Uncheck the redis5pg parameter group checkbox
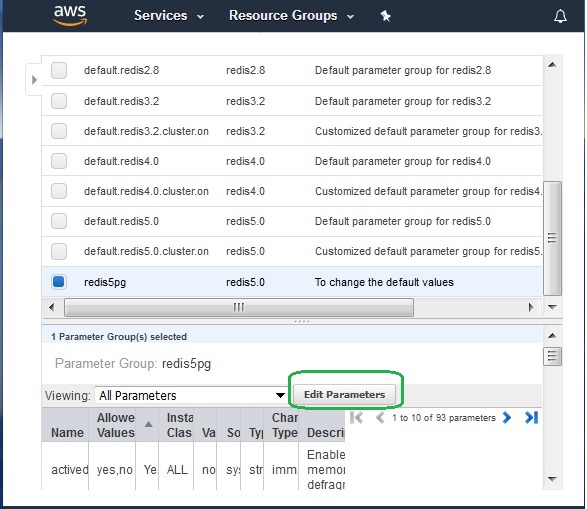This screenshot has height=509, width=587. tap(59, 281)
